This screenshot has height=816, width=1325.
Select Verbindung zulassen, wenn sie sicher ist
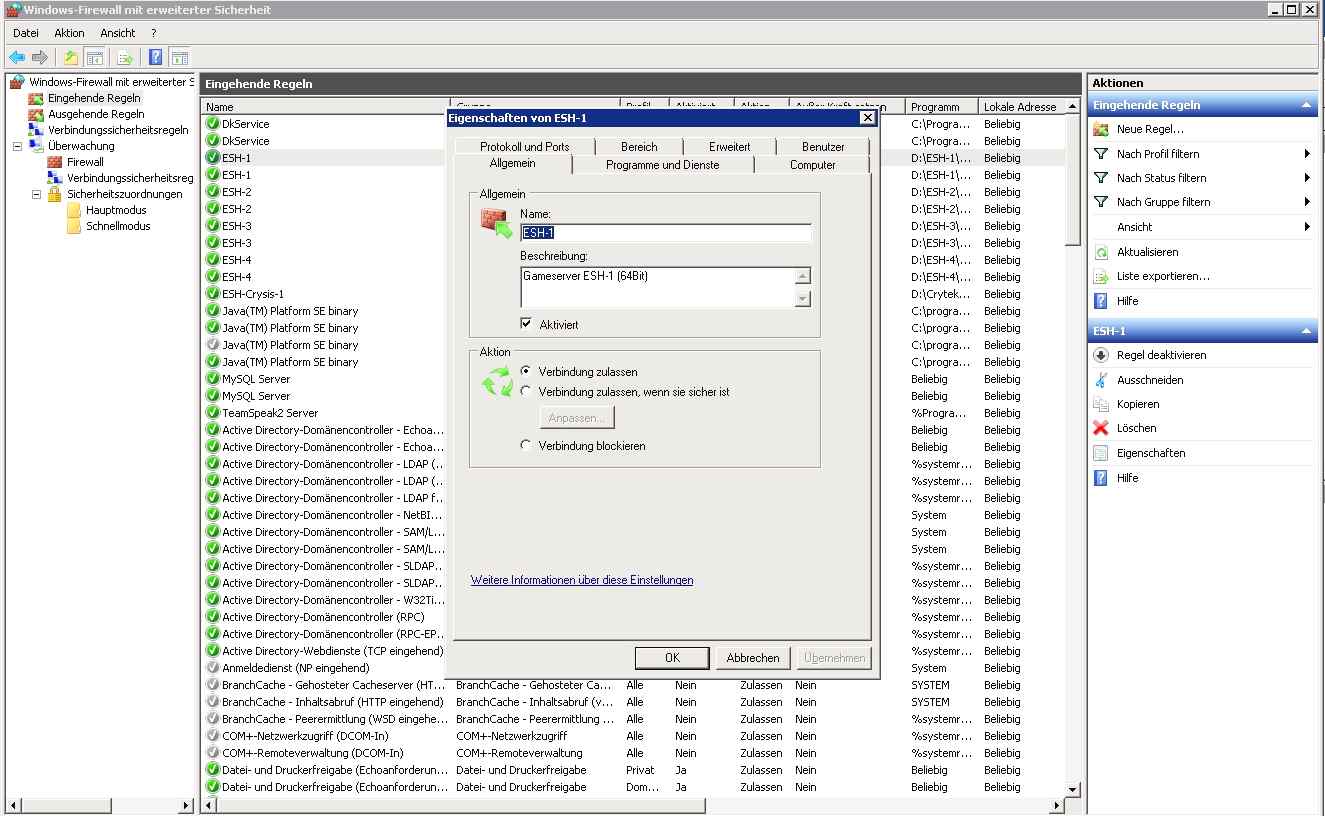point(526,392)
